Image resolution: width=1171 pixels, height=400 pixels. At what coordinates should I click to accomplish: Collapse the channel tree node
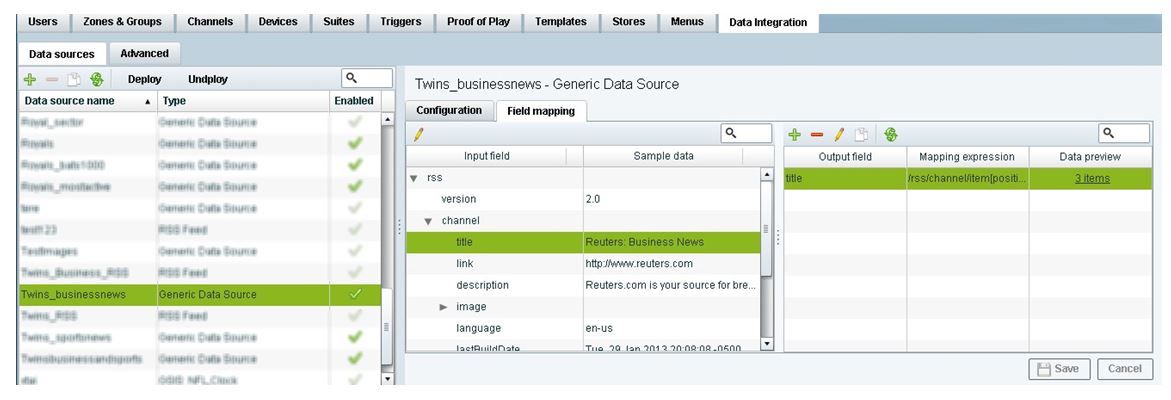point(429,221)
